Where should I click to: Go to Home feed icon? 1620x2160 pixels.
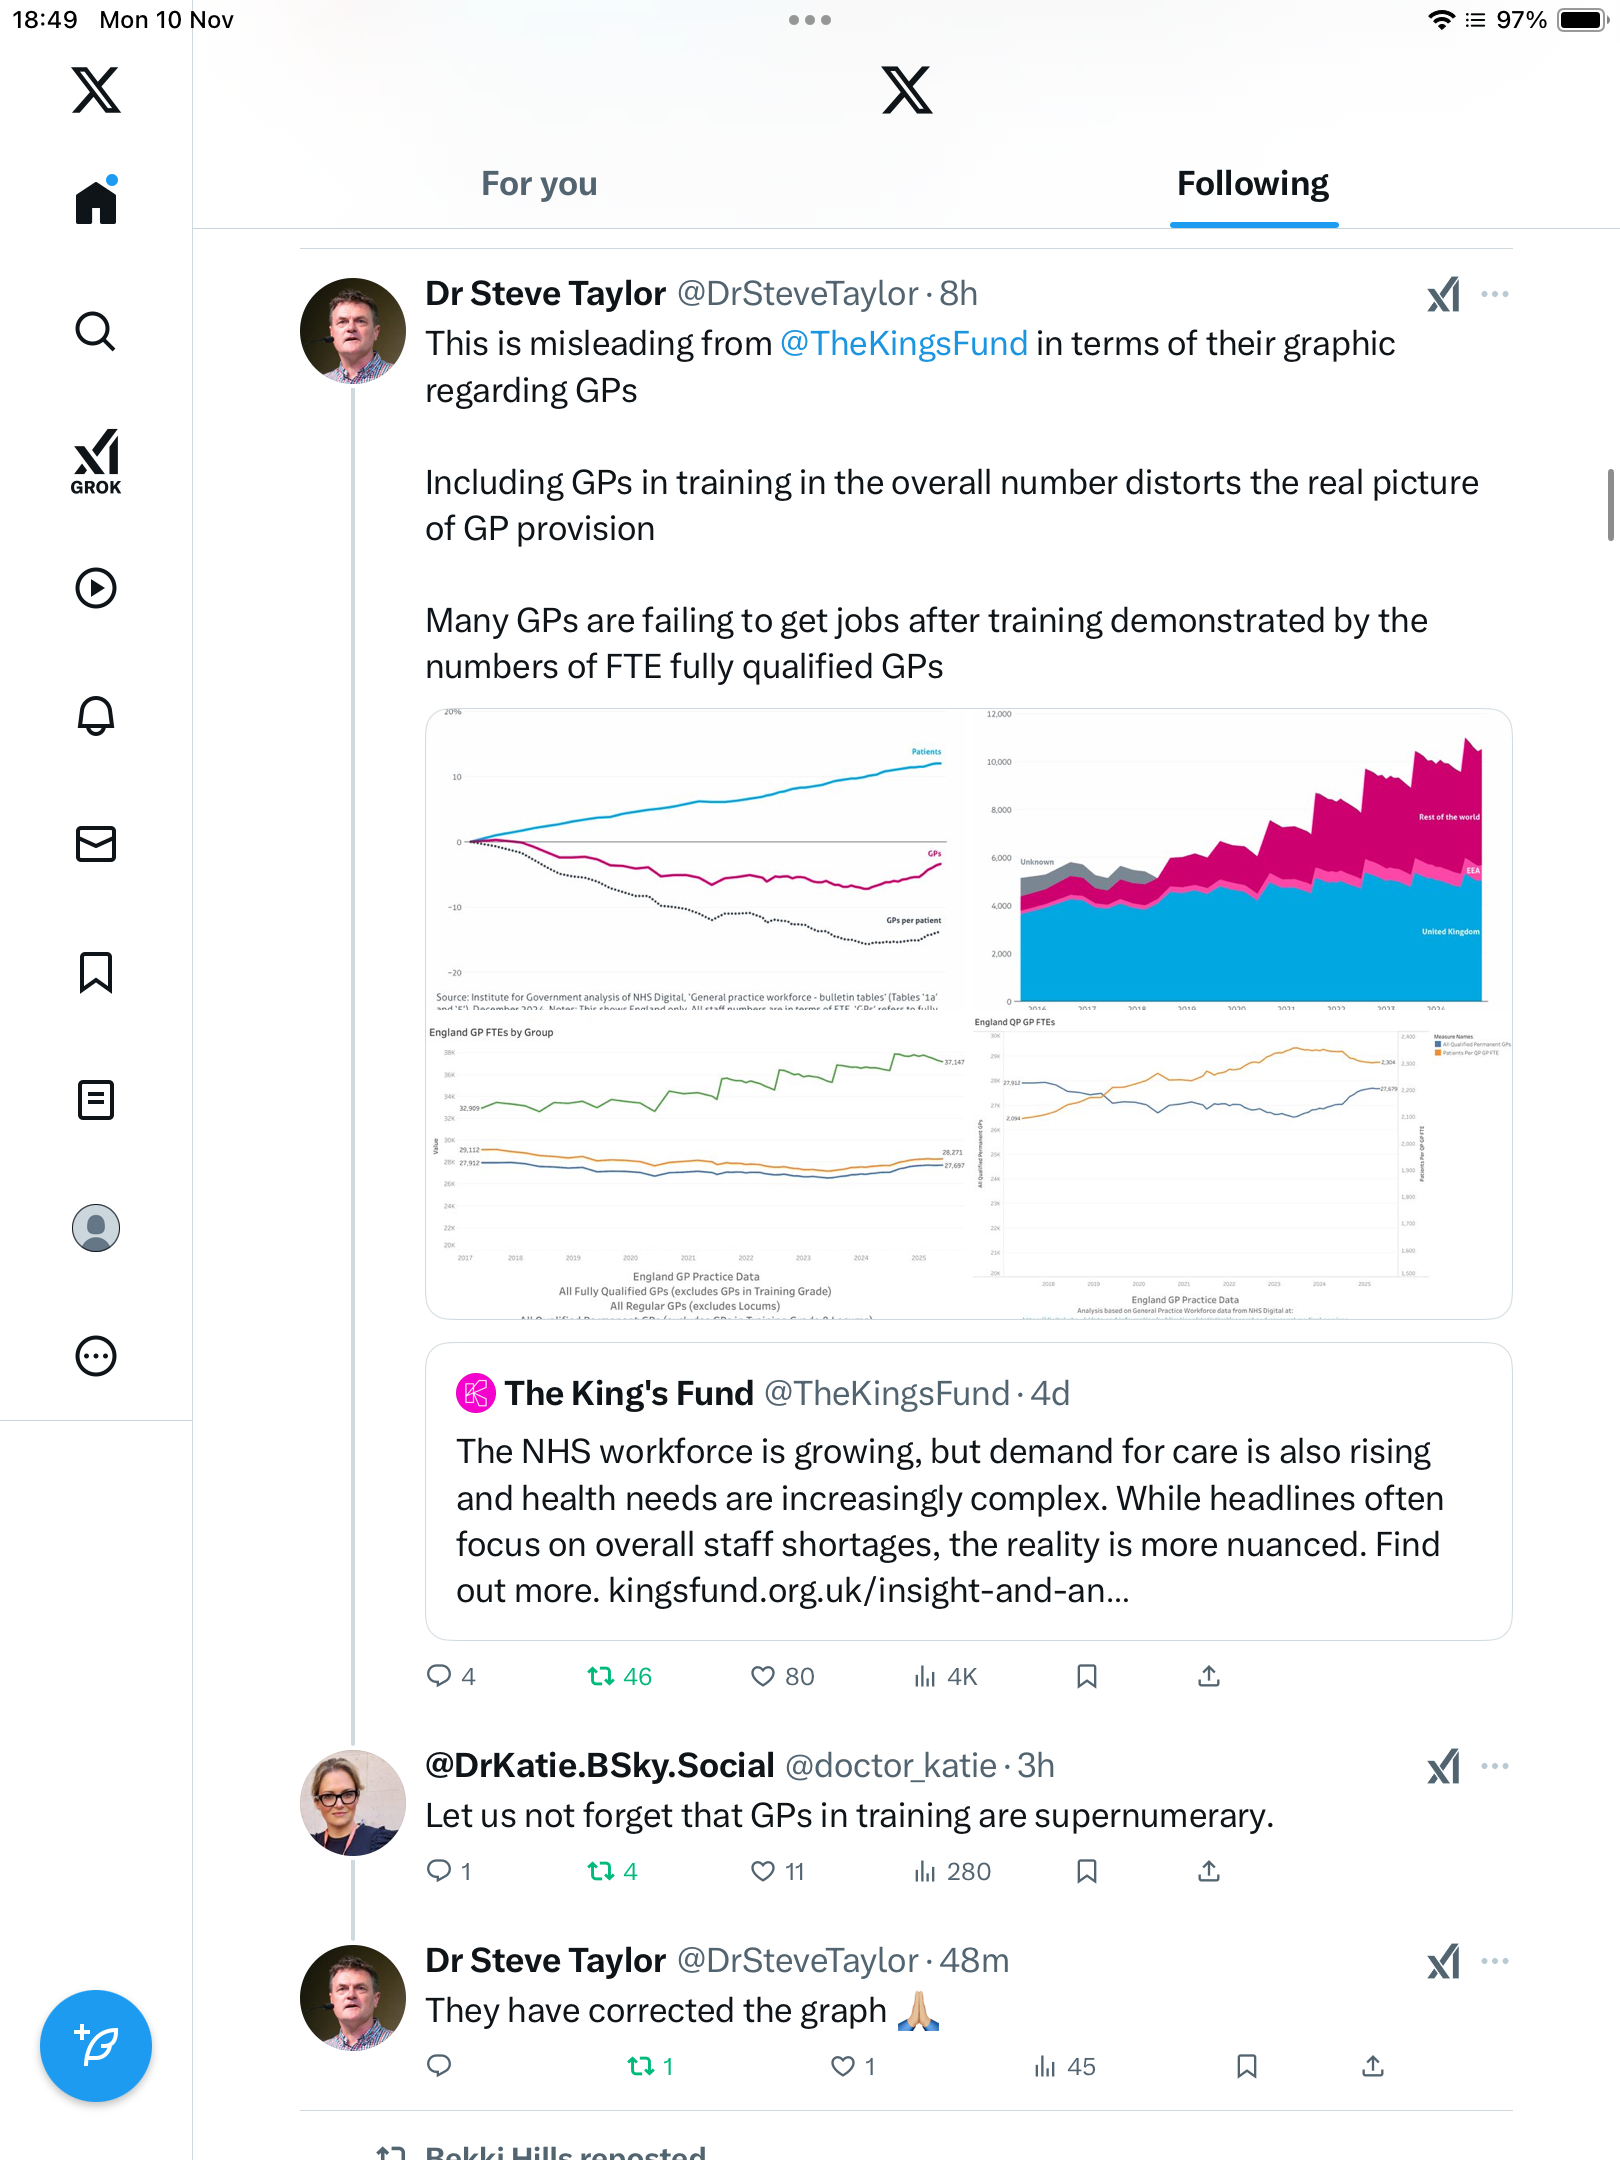[96, 202]
